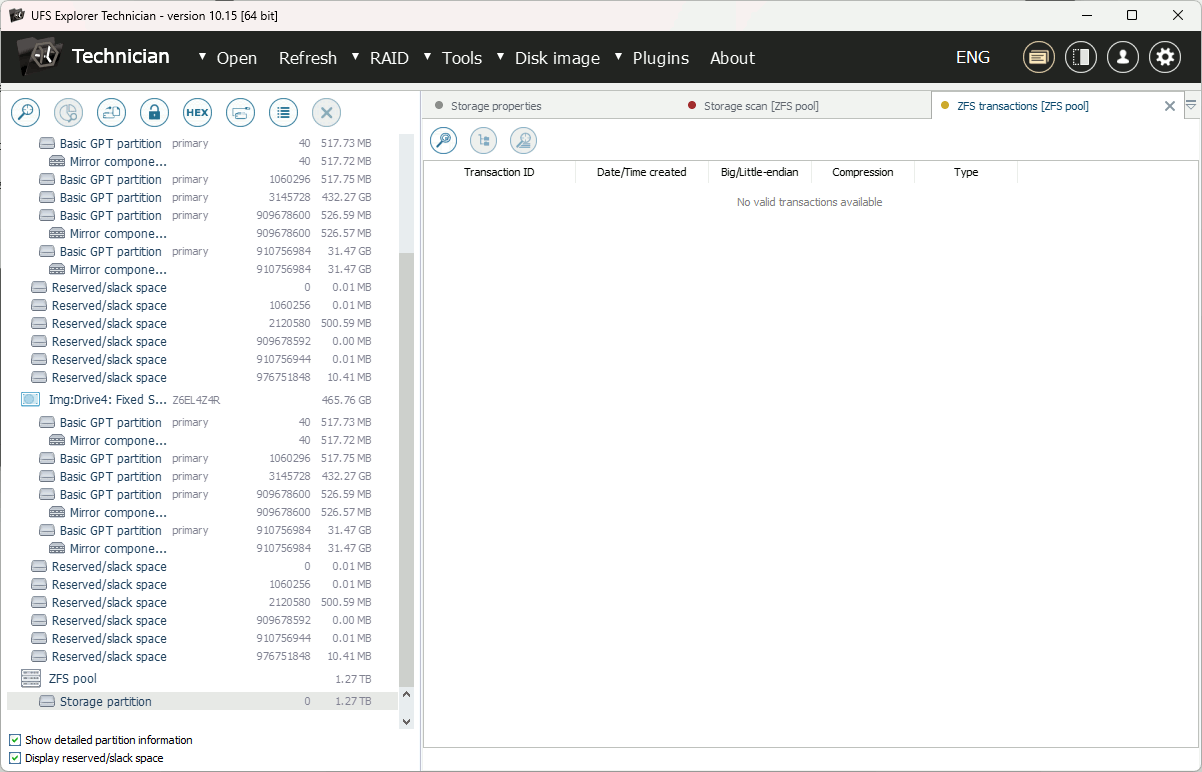Click the Refresh menu item
1202x772 pixels.
307,57
